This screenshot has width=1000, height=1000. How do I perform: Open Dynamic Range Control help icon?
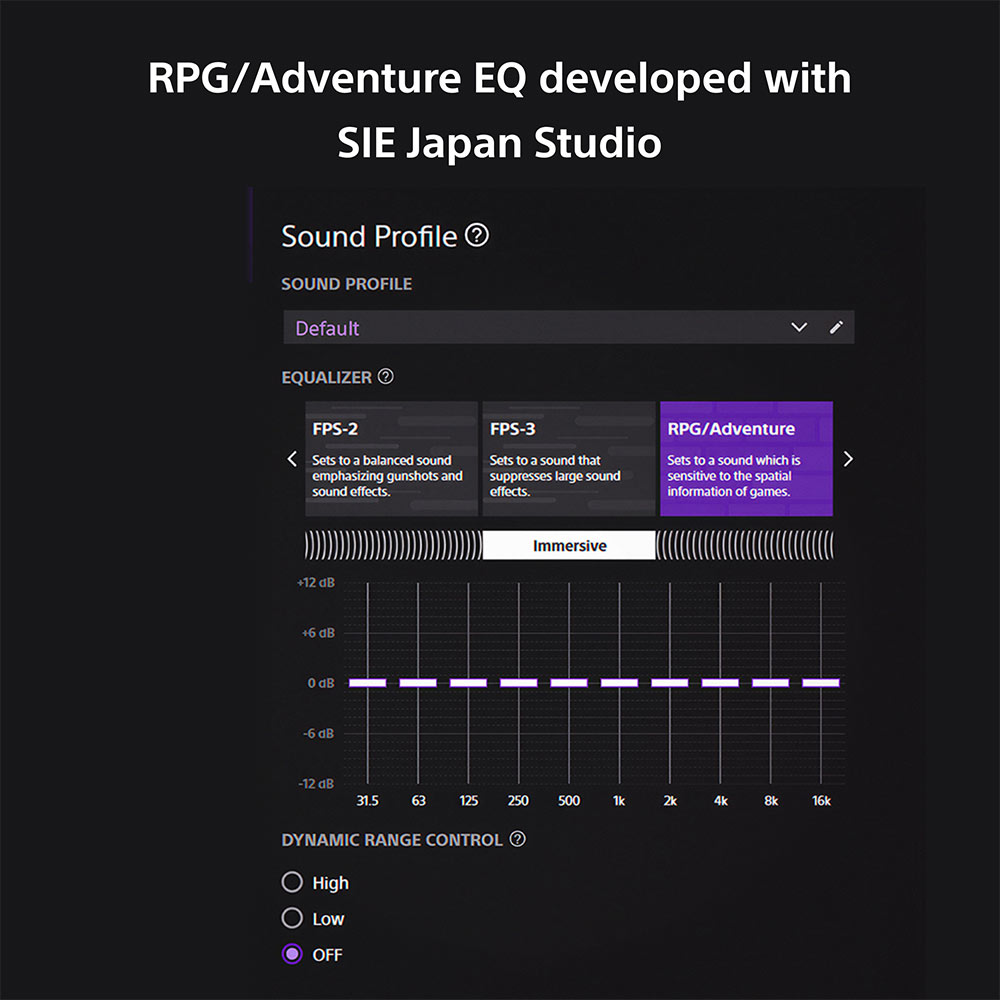click(x=518, y=839)
